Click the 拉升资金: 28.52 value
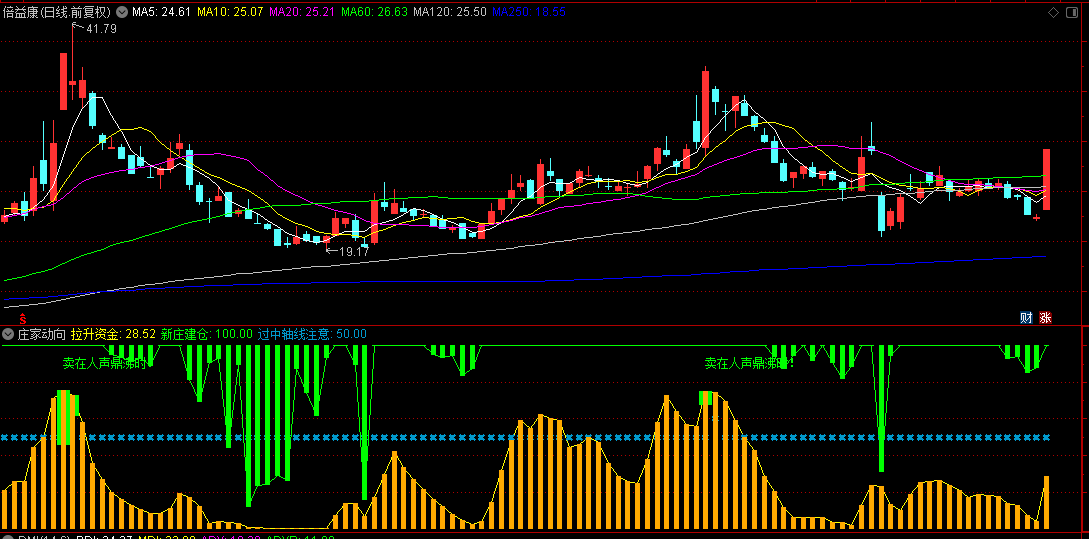The width and height of the screenshot is (1089, 539). point(113,334)
